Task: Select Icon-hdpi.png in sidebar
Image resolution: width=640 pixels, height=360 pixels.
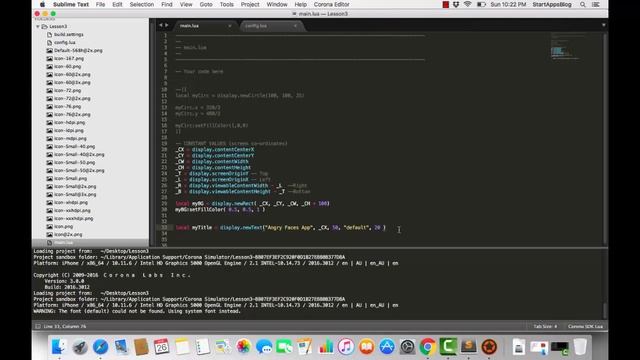Action: 69,122
